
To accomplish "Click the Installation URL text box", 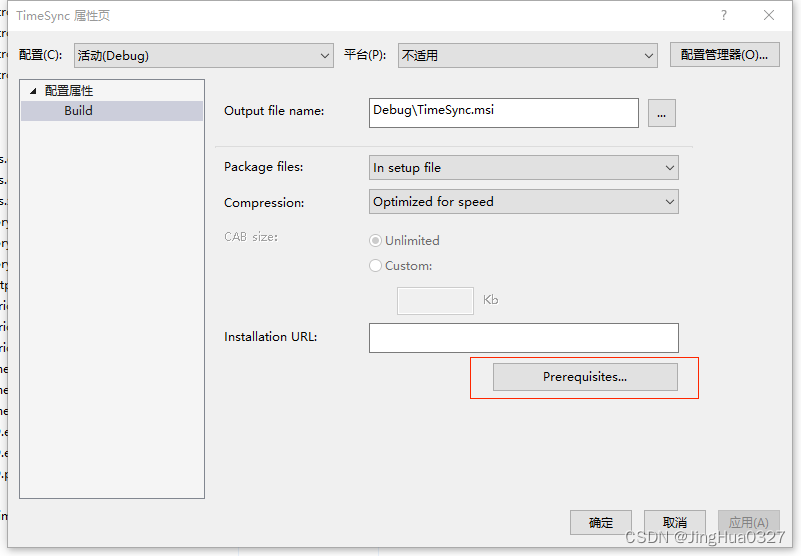I will pyautogui.click(x=523, y=338).
